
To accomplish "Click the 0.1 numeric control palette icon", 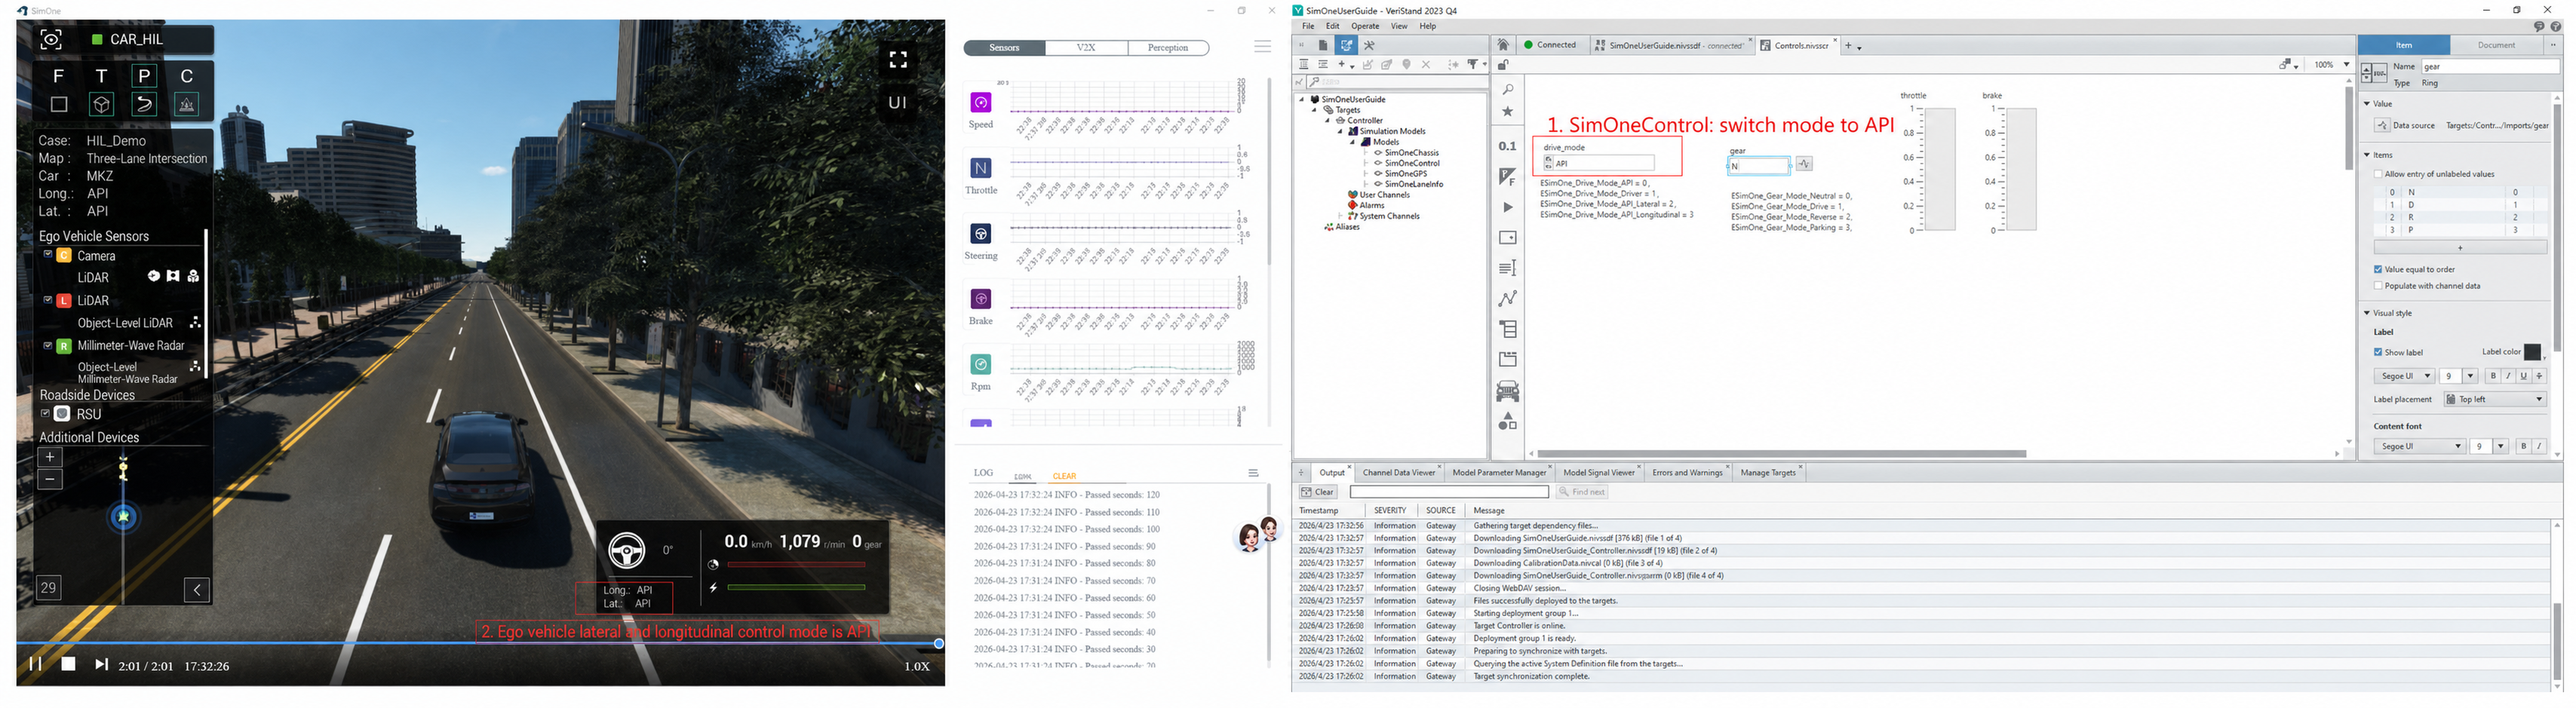I will coord(1508,146).
